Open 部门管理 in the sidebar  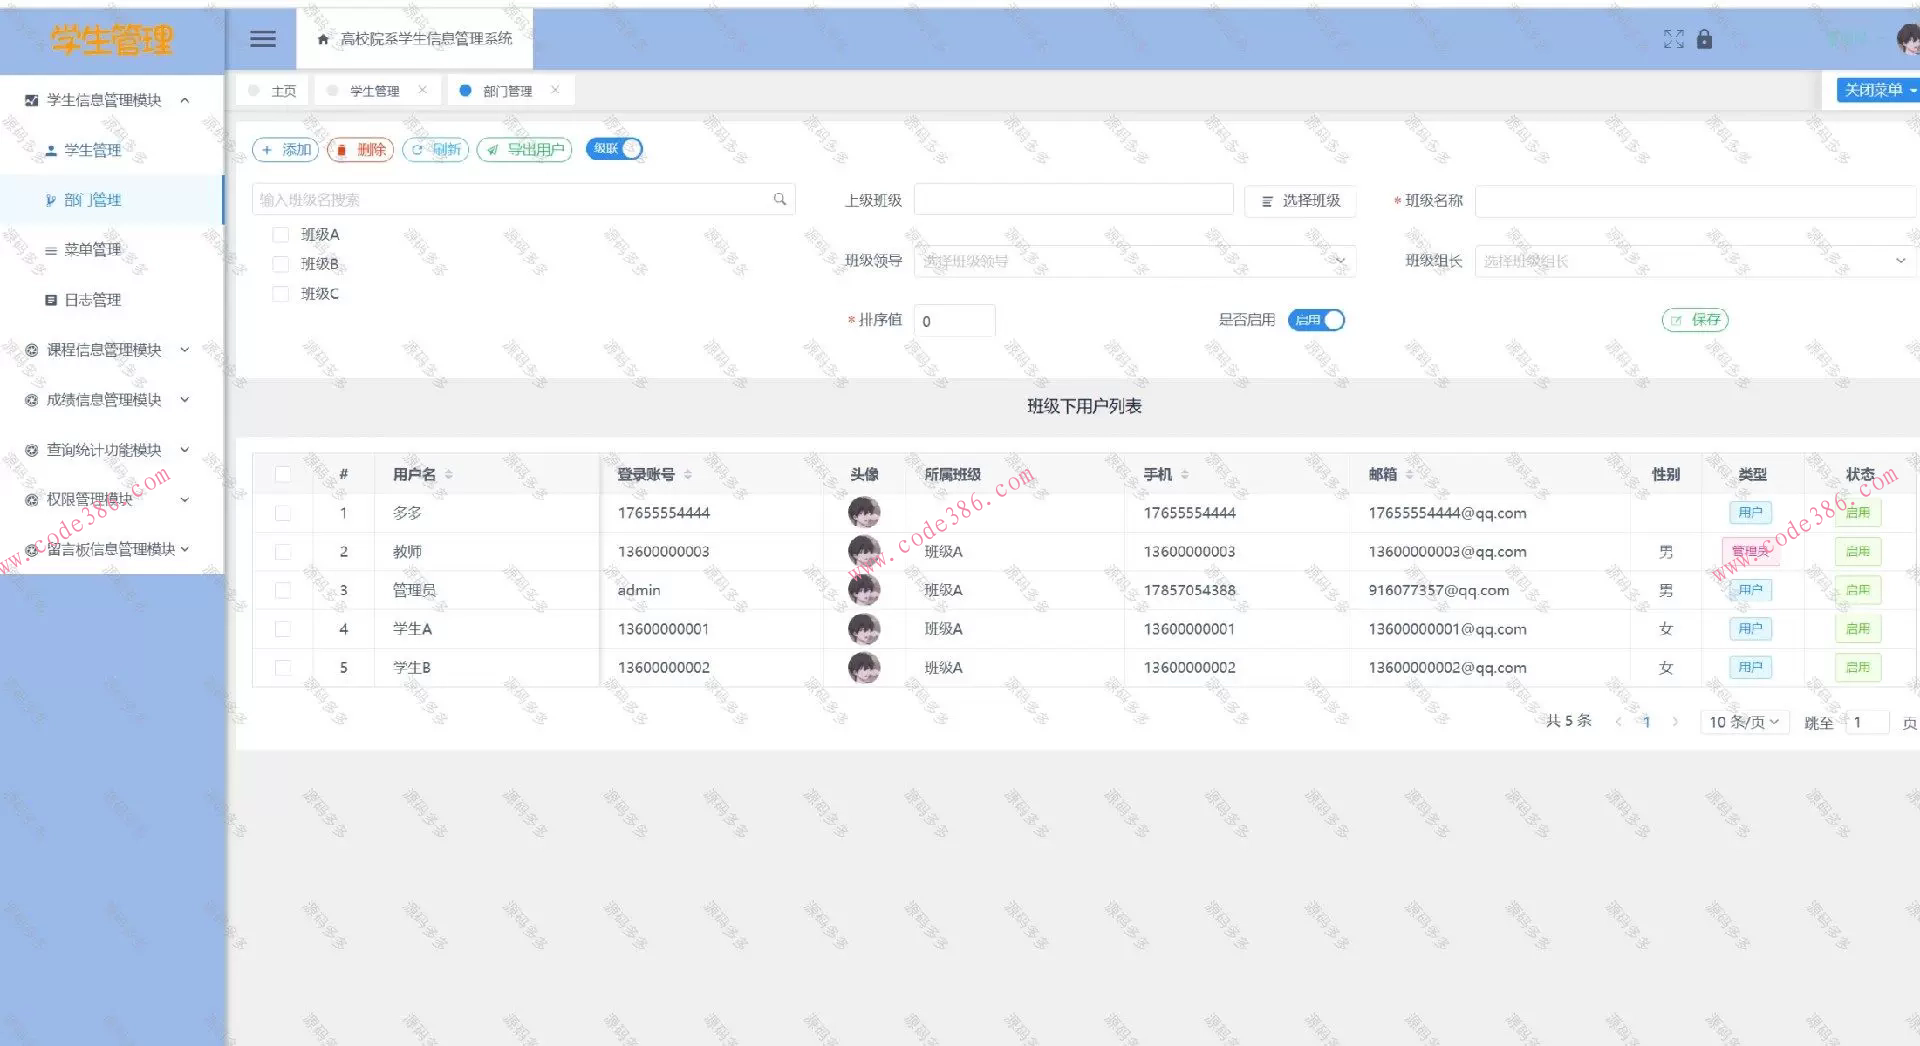point(111,200)
